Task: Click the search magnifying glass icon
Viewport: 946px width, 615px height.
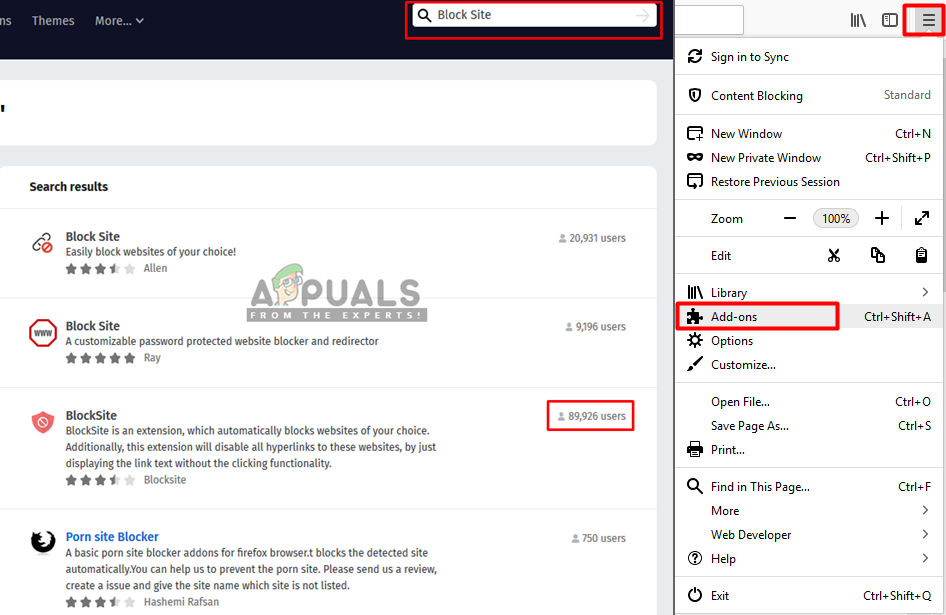Action: coord(425,15)
